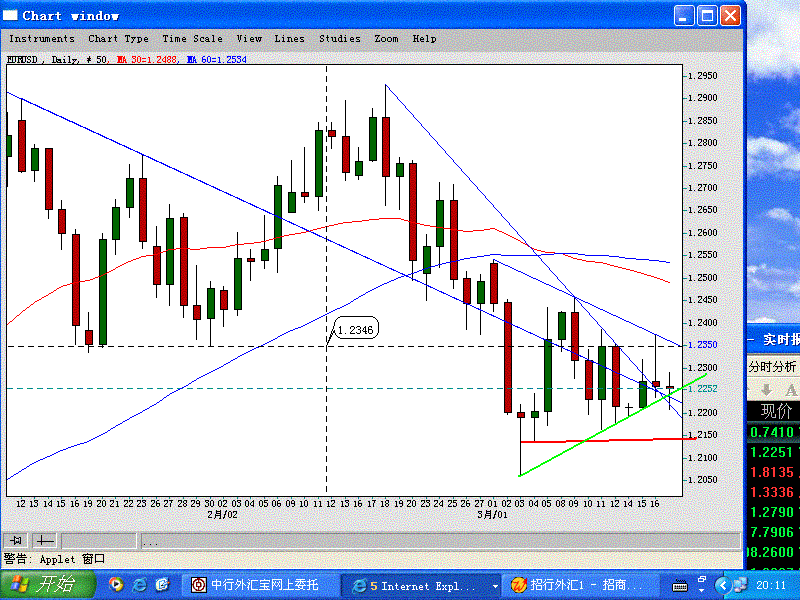Click the 1.2346 price label callout

[x=356, y=330]
